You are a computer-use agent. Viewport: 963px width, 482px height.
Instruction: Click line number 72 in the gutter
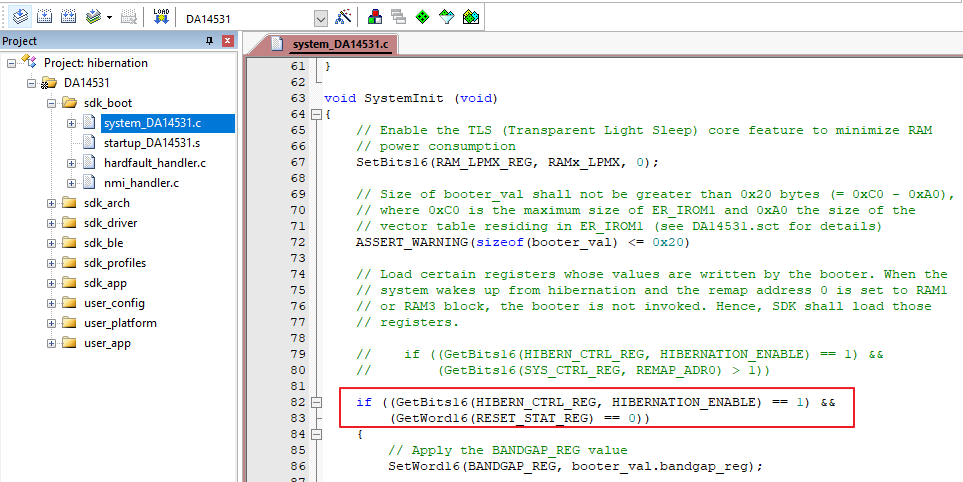coord(297,243)
